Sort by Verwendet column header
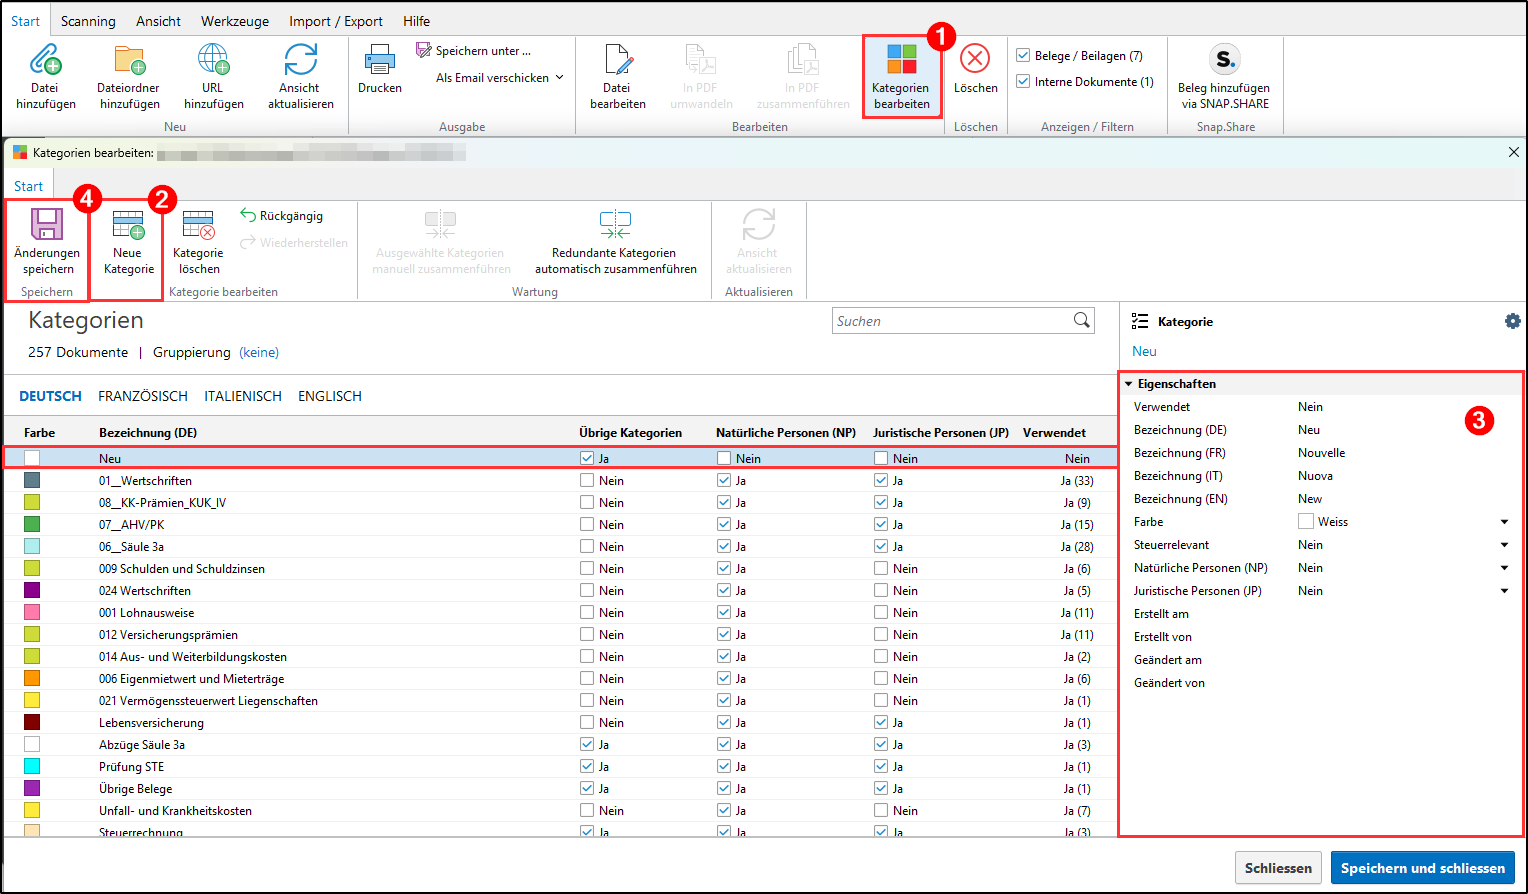Image resolution: width=1528 pixels, height=894 pixels. (x=1054, y=433)
